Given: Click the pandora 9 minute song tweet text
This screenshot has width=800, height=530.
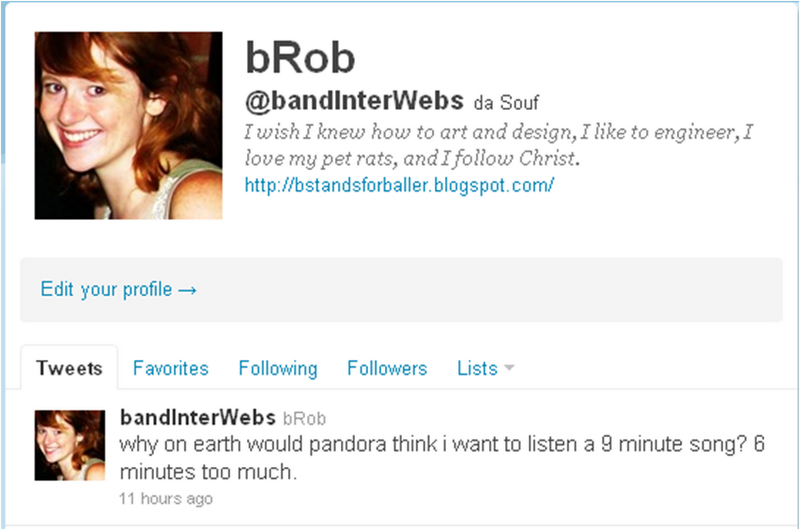Looking at the screenshot, I should point(442,458).
